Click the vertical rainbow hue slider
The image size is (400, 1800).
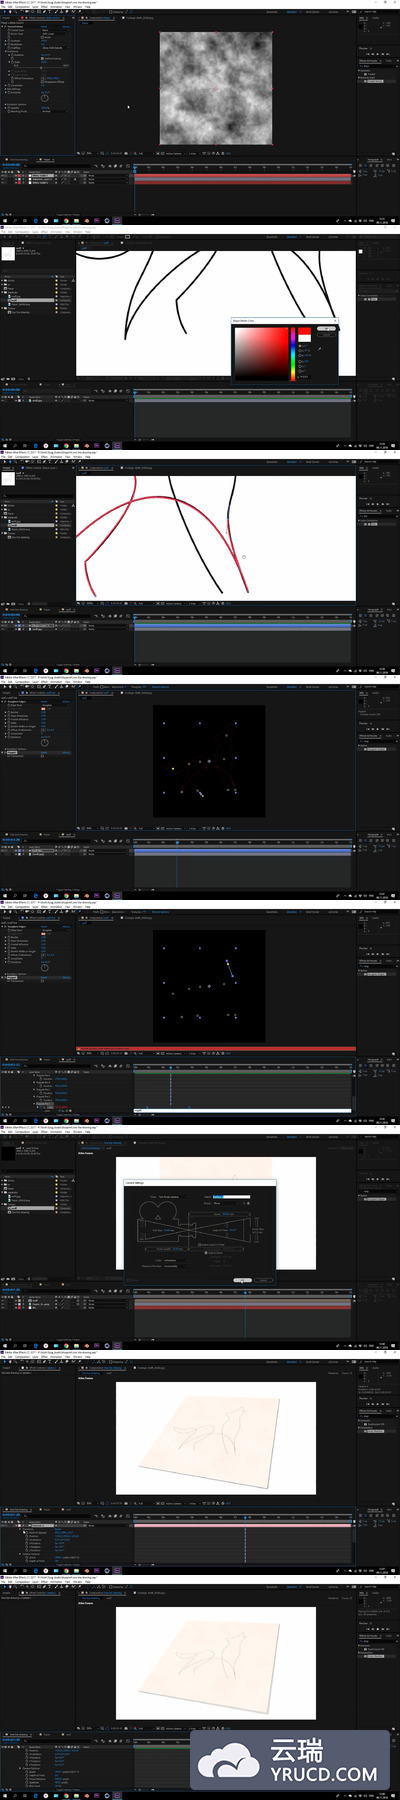tap(293, 352)
